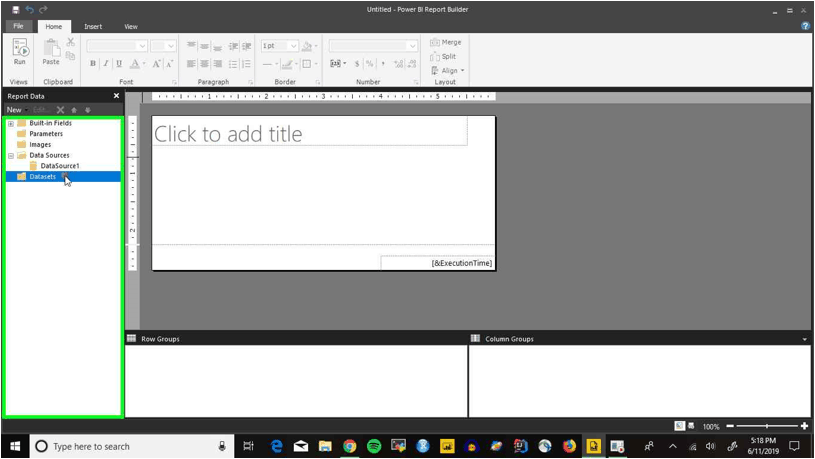Toggle Italic formatting button

(106, 64)
